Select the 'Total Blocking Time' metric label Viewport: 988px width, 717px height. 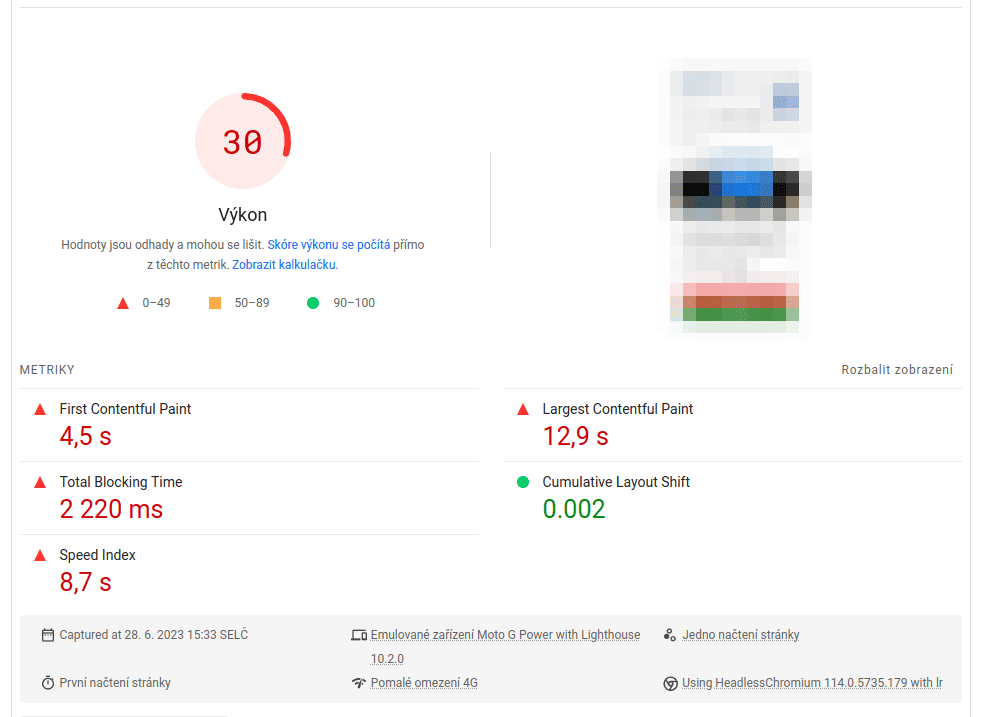click(x=121, y=482)
